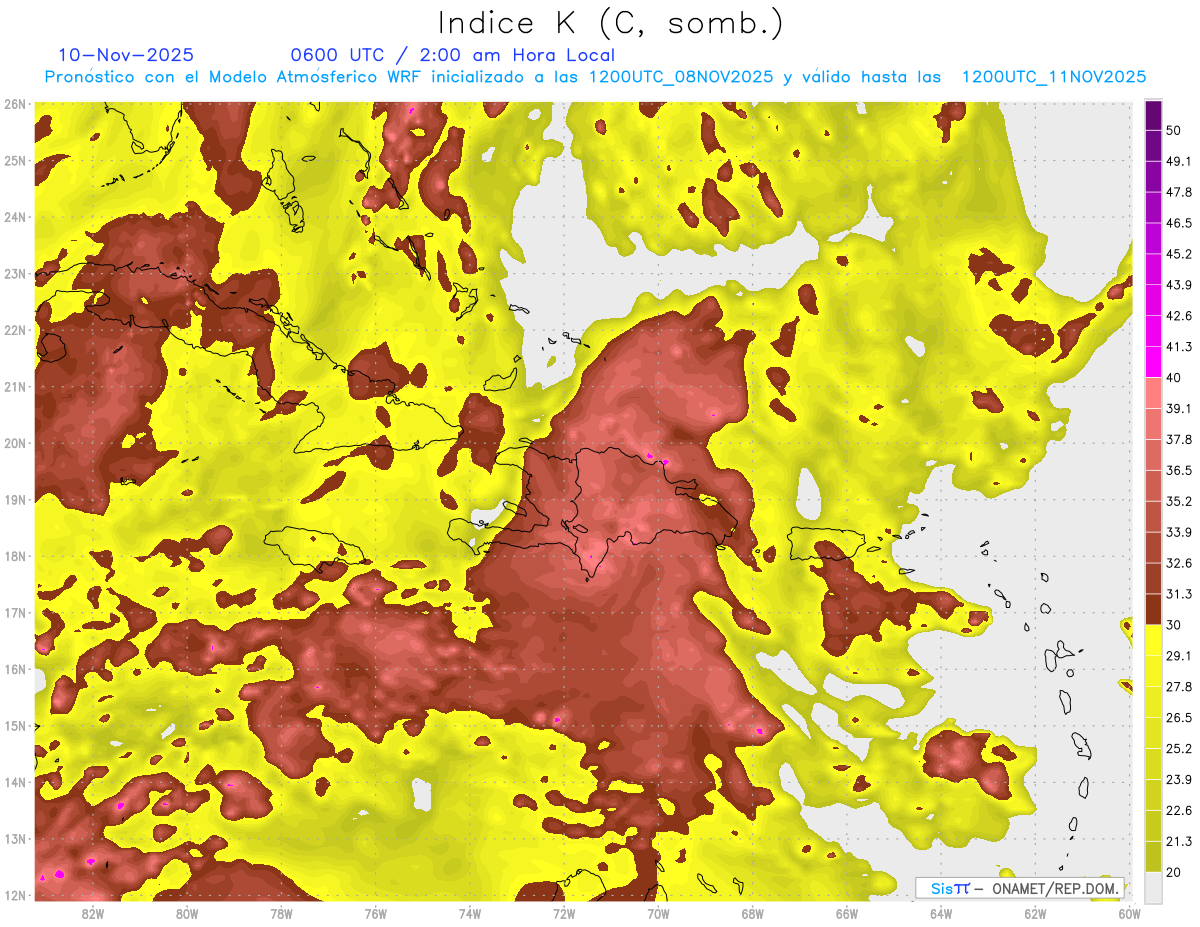
Task: Pick the 66W longitude label
Action: (x=847, y=913)
